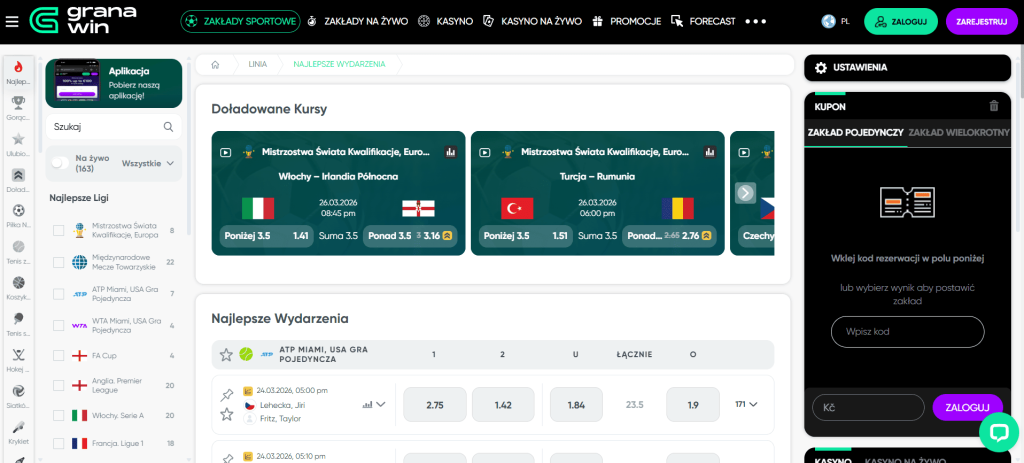
Task: Select Koszykówka basketball sidebar icon
Action: (18, 283)
